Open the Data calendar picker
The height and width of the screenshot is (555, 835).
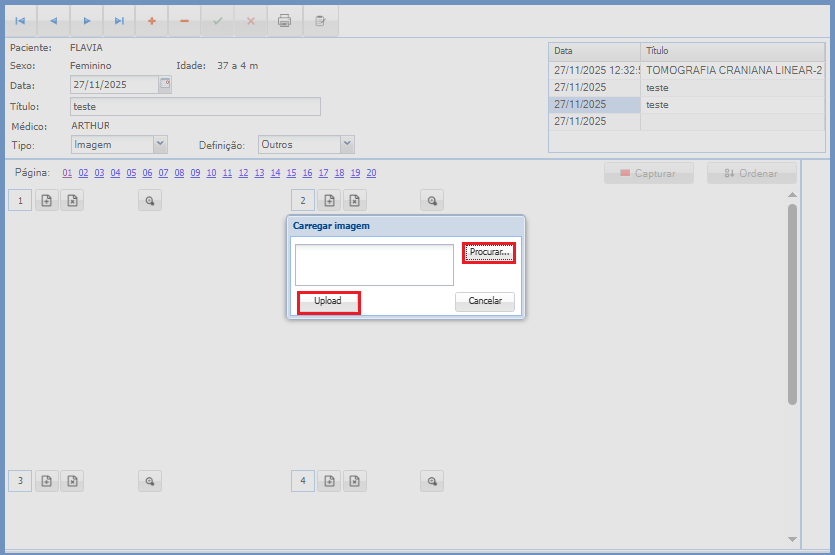[165, 84]
